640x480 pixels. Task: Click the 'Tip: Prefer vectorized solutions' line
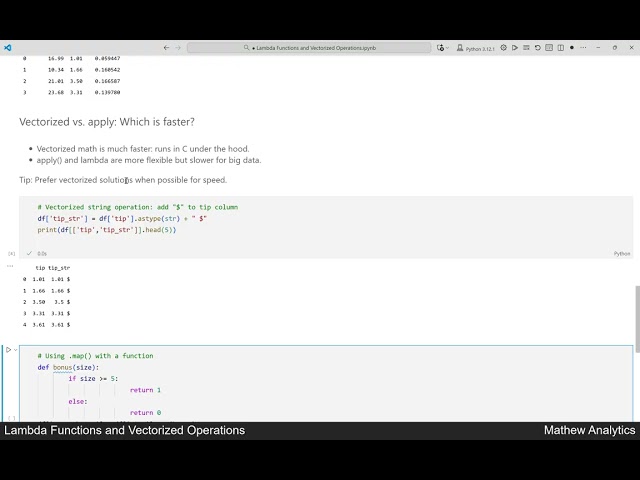click(x=123, y=180)
